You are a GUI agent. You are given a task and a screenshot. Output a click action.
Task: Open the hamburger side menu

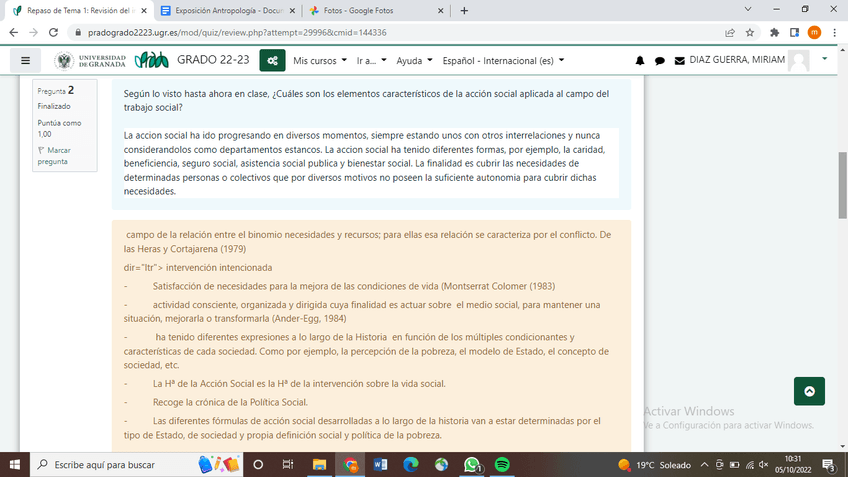[x=25, y=61]
